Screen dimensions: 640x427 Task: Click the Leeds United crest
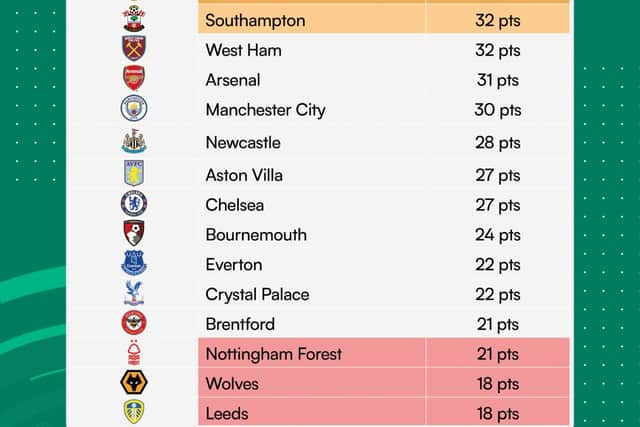134,411
